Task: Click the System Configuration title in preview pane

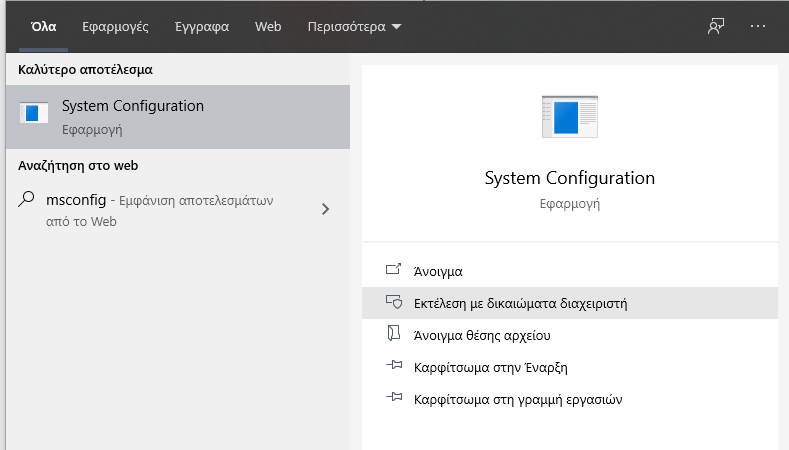Action: 570,178
